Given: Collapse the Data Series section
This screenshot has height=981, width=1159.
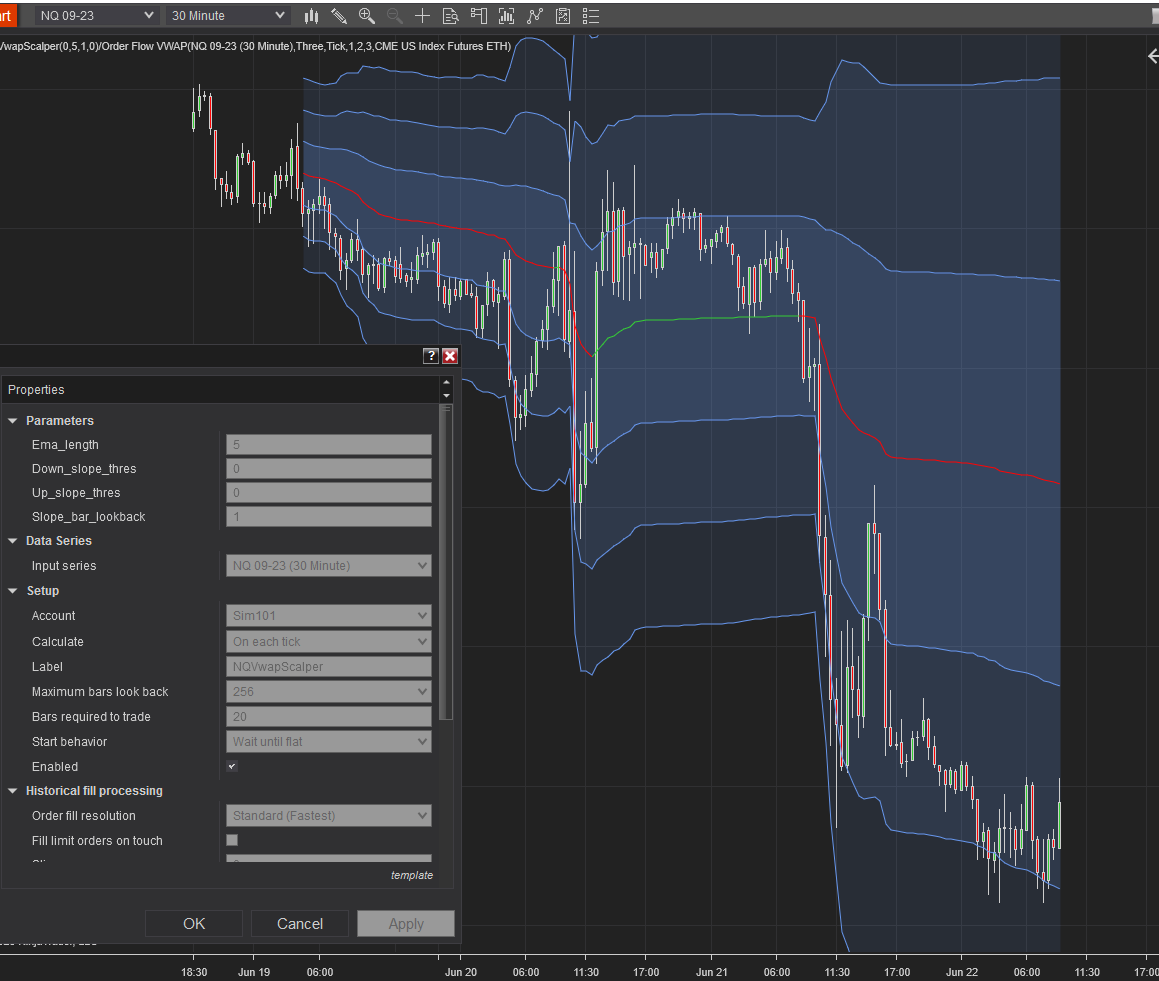Looking at the screenshot, I should pyautogui.click(x=13, y=541).
